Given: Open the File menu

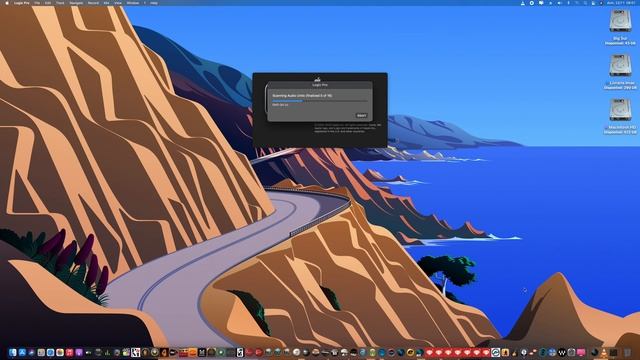Looking at the screenshot, I should click(x=37, y=3).
